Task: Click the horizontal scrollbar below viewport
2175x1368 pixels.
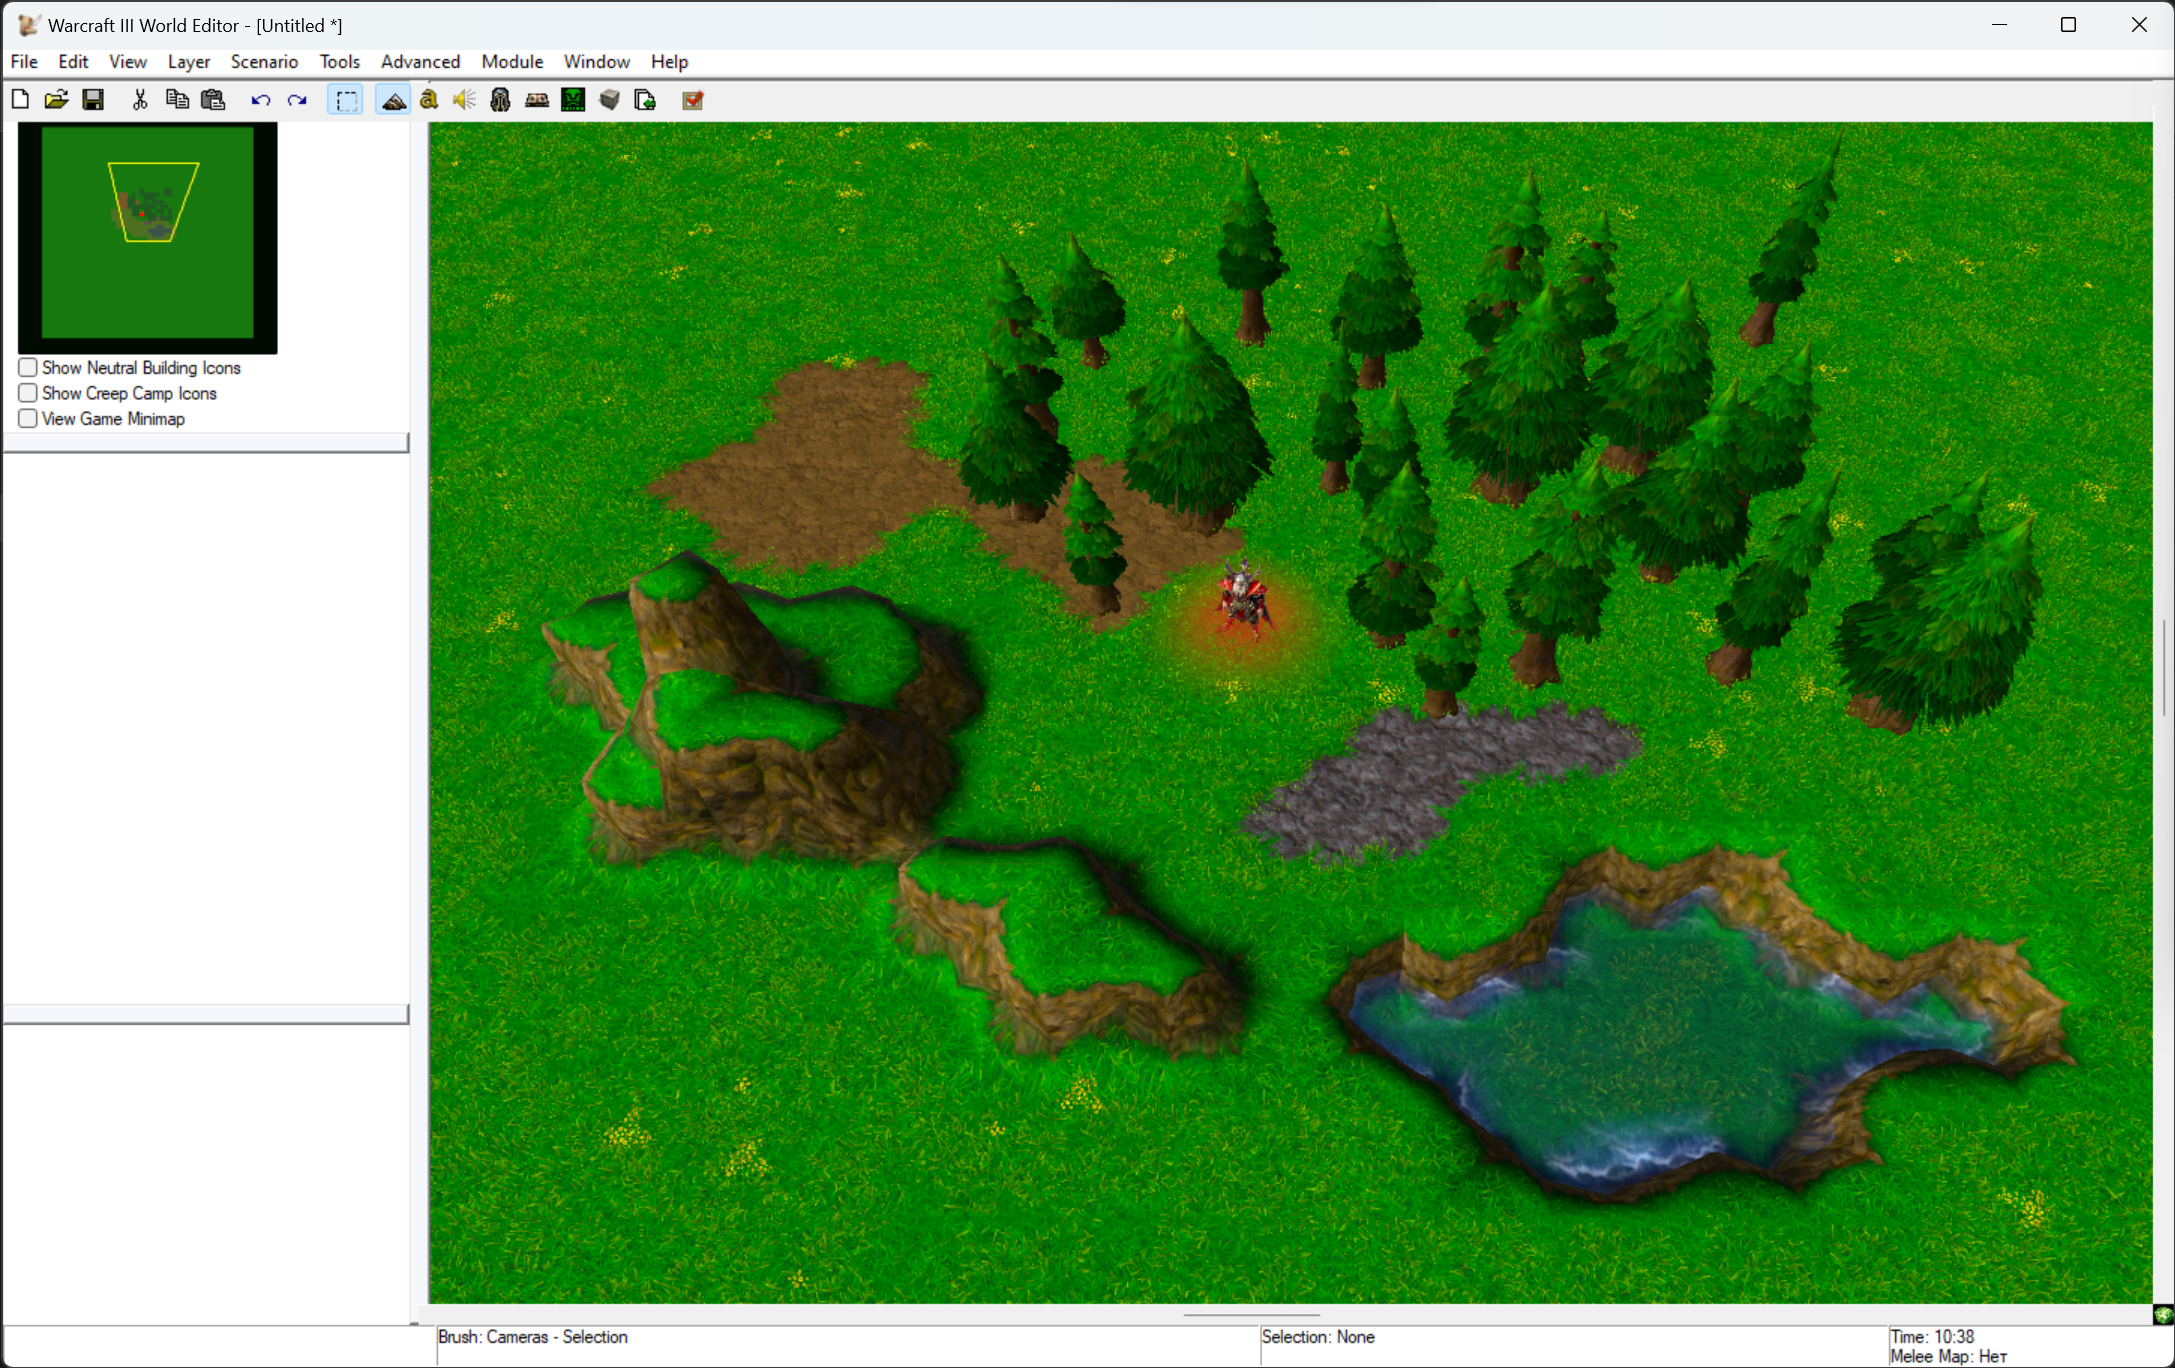Action: pos(1251,1314)
